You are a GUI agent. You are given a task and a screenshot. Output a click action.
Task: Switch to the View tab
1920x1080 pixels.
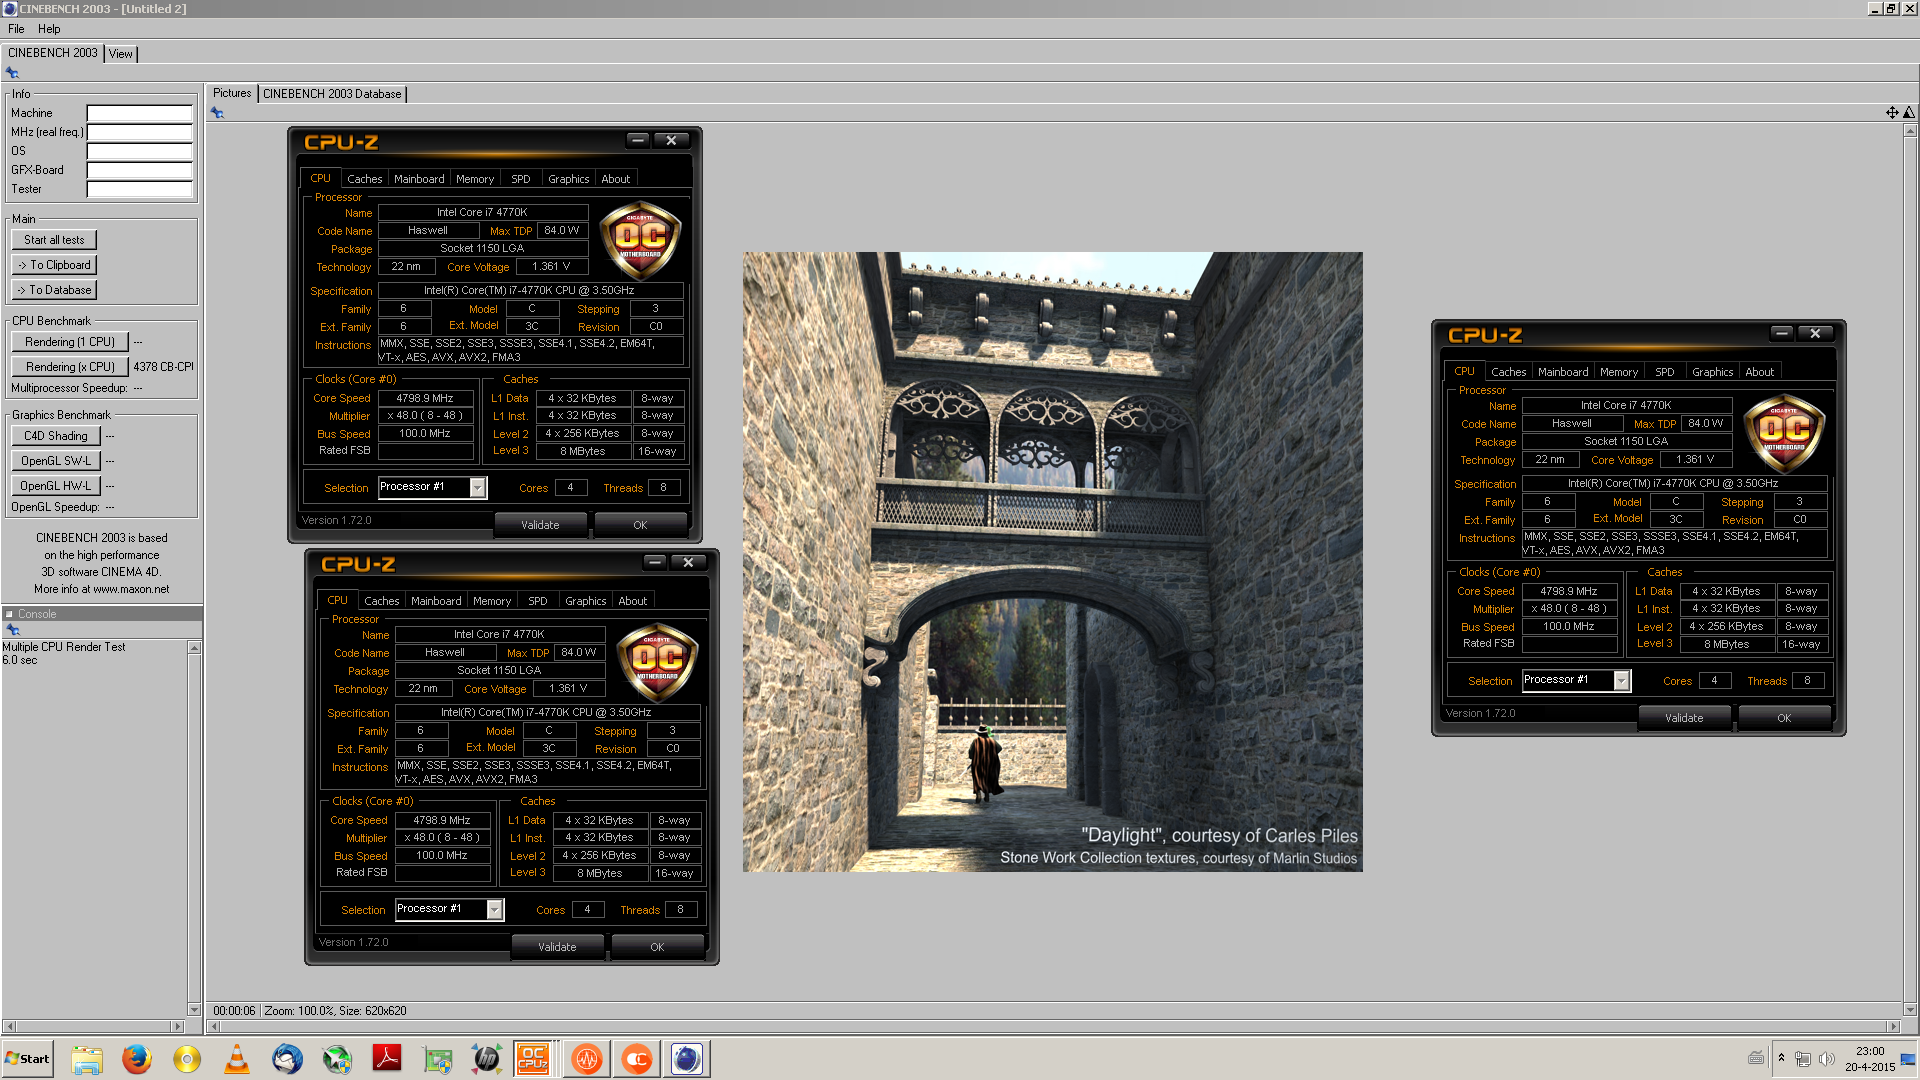pyautogui.click(x=121, y=54)
